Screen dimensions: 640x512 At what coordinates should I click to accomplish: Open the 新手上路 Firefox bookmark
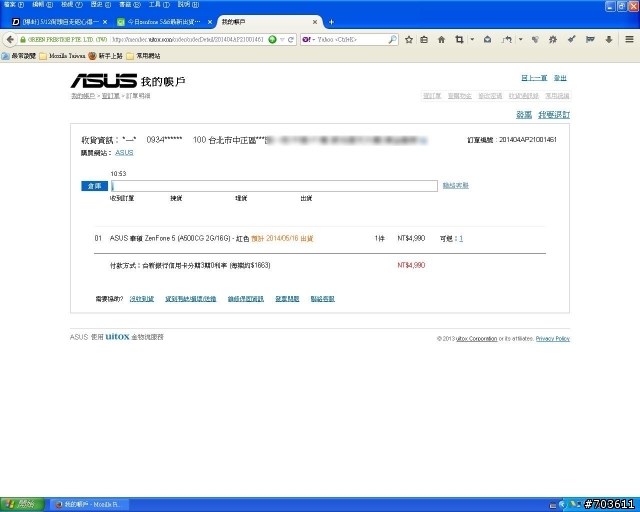[x=106, y=56]
